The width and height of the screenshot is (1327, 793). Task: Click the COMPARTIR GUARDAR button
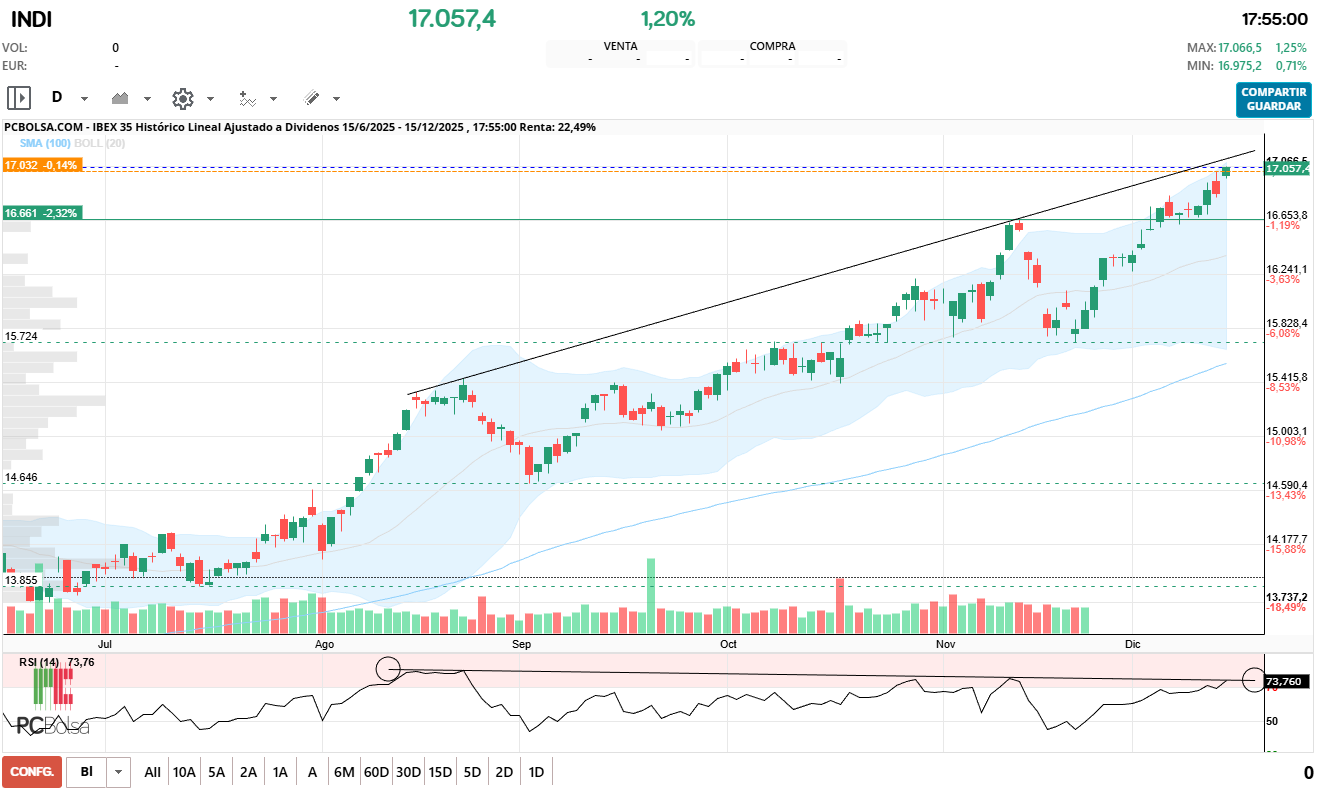(1273, 99)
